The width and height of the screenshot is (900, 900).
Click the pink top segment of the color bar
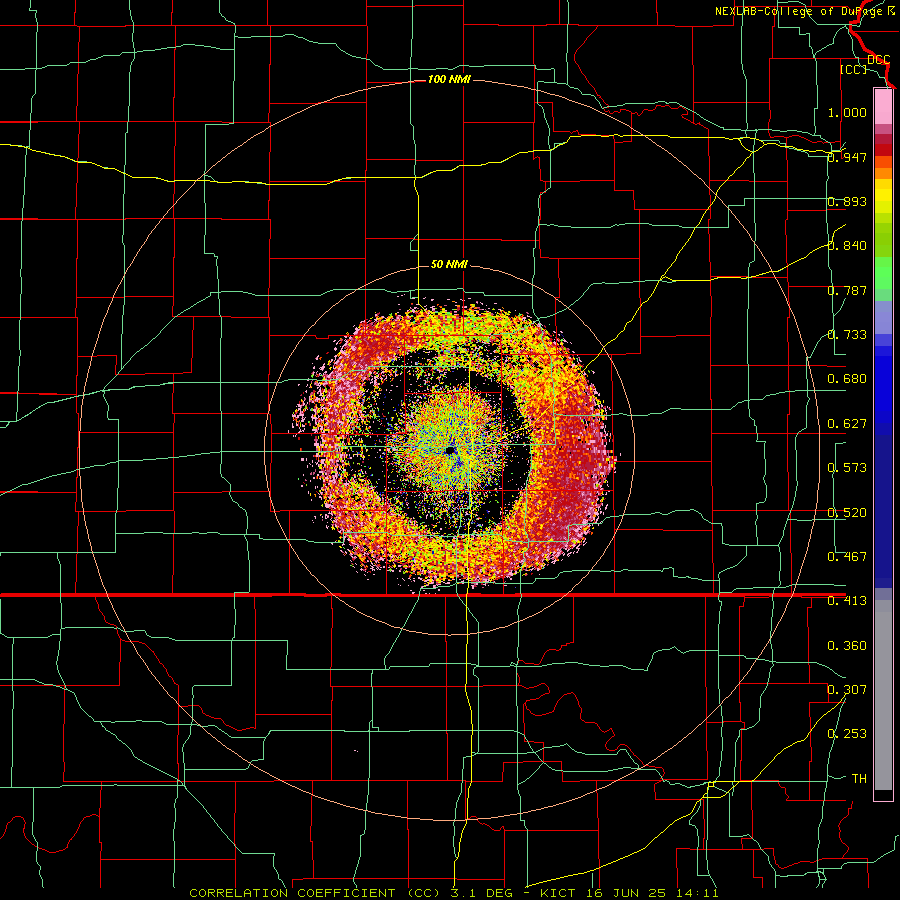click(883, 107)
